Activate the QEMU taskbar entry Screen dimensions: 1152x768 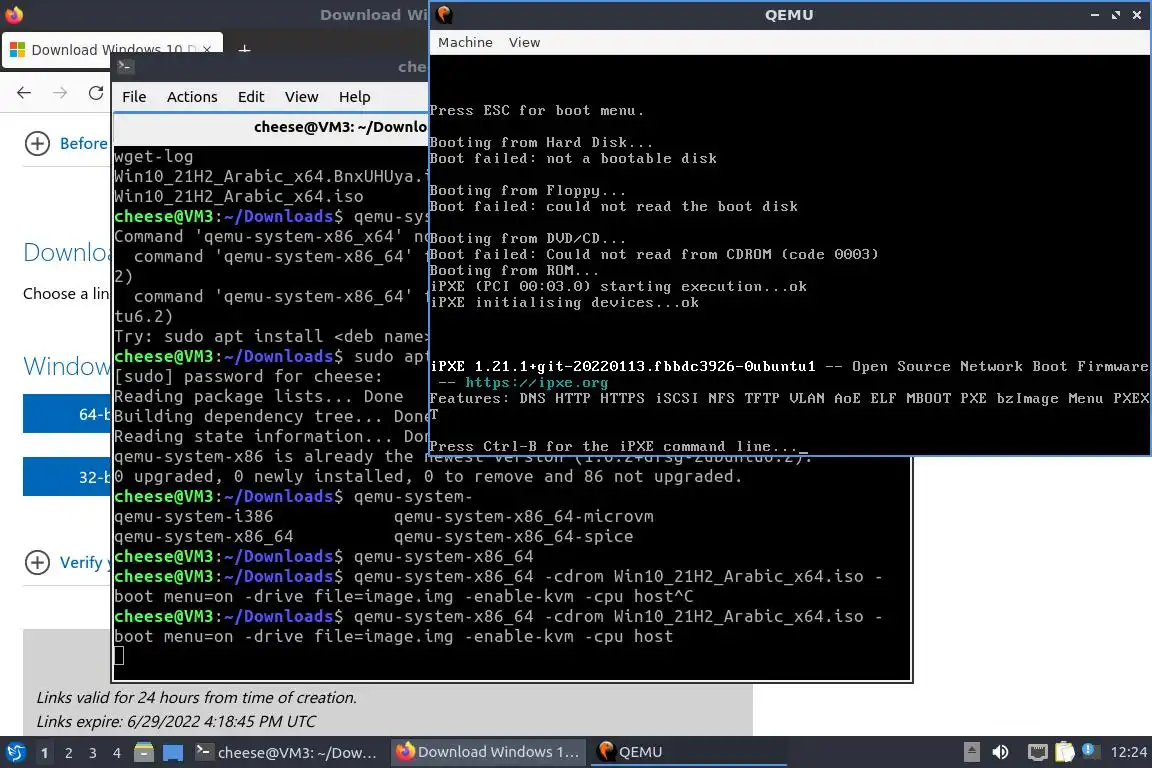(x=688, y=752)
